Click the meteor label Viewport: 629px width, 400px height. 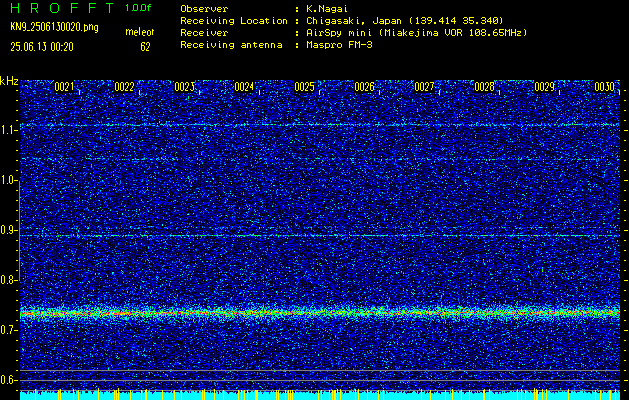[140, 32]
